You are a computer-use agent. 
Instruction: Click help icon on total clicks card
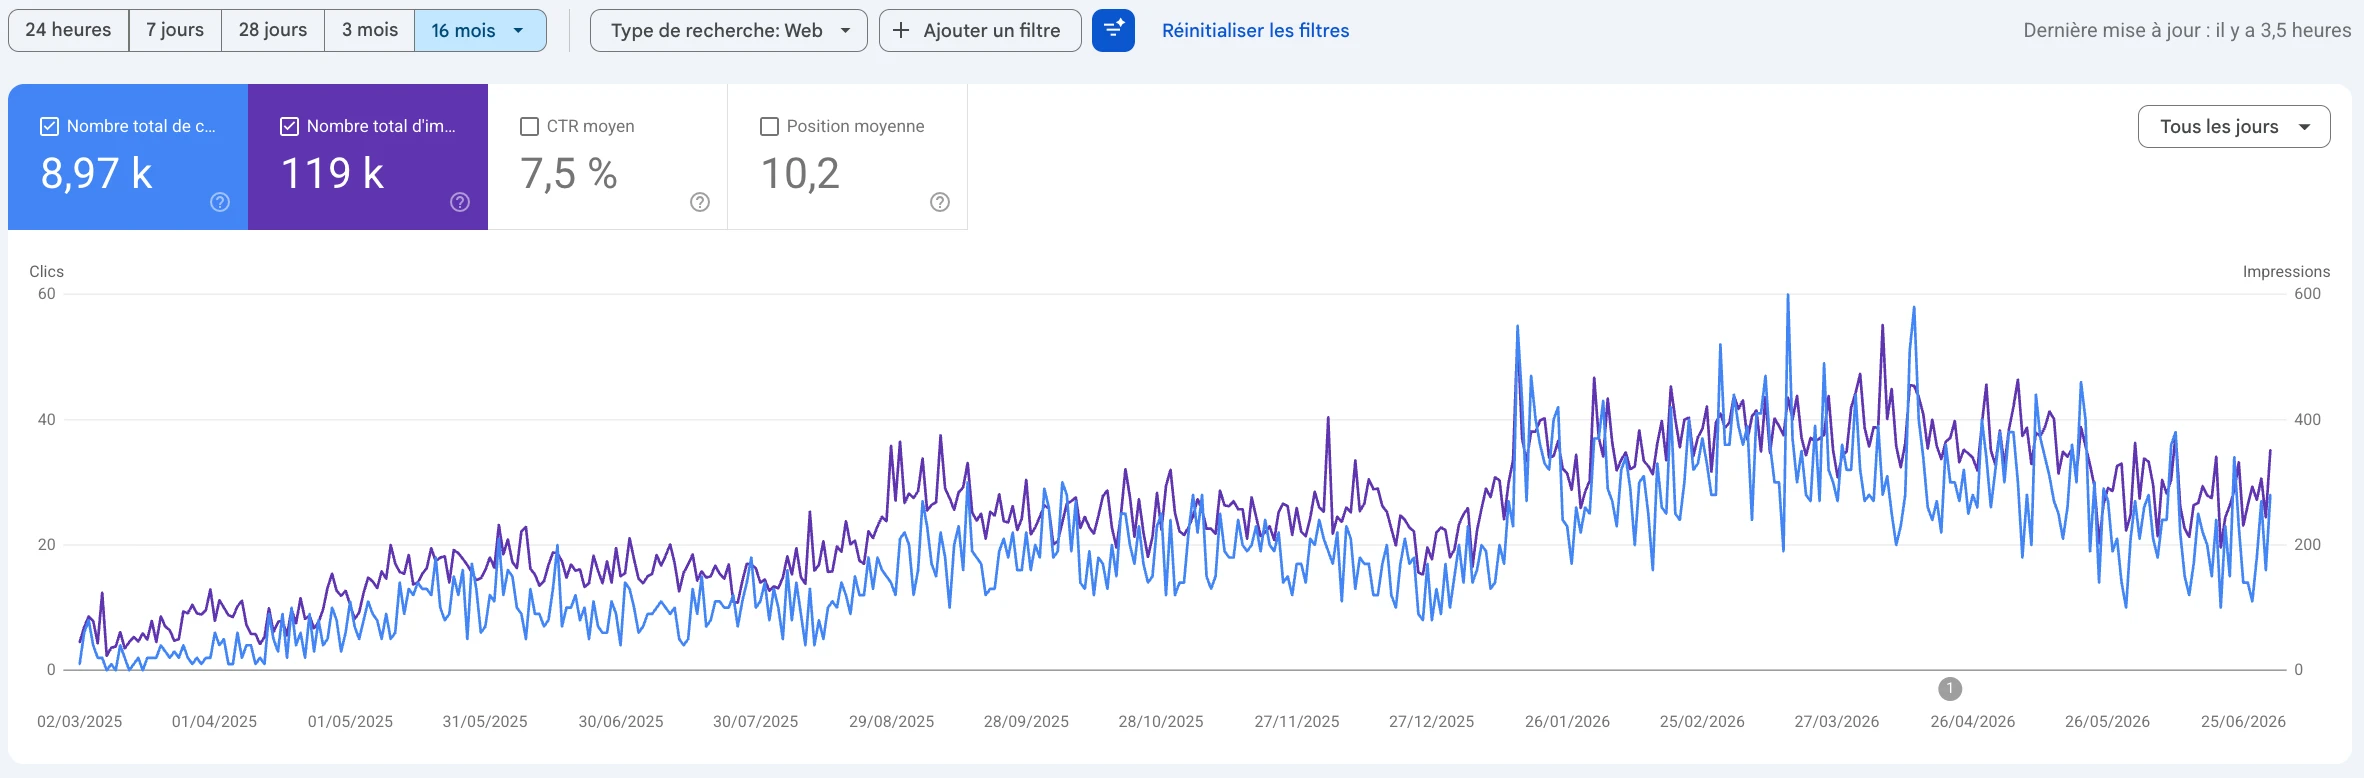click(x=220, y=202)
